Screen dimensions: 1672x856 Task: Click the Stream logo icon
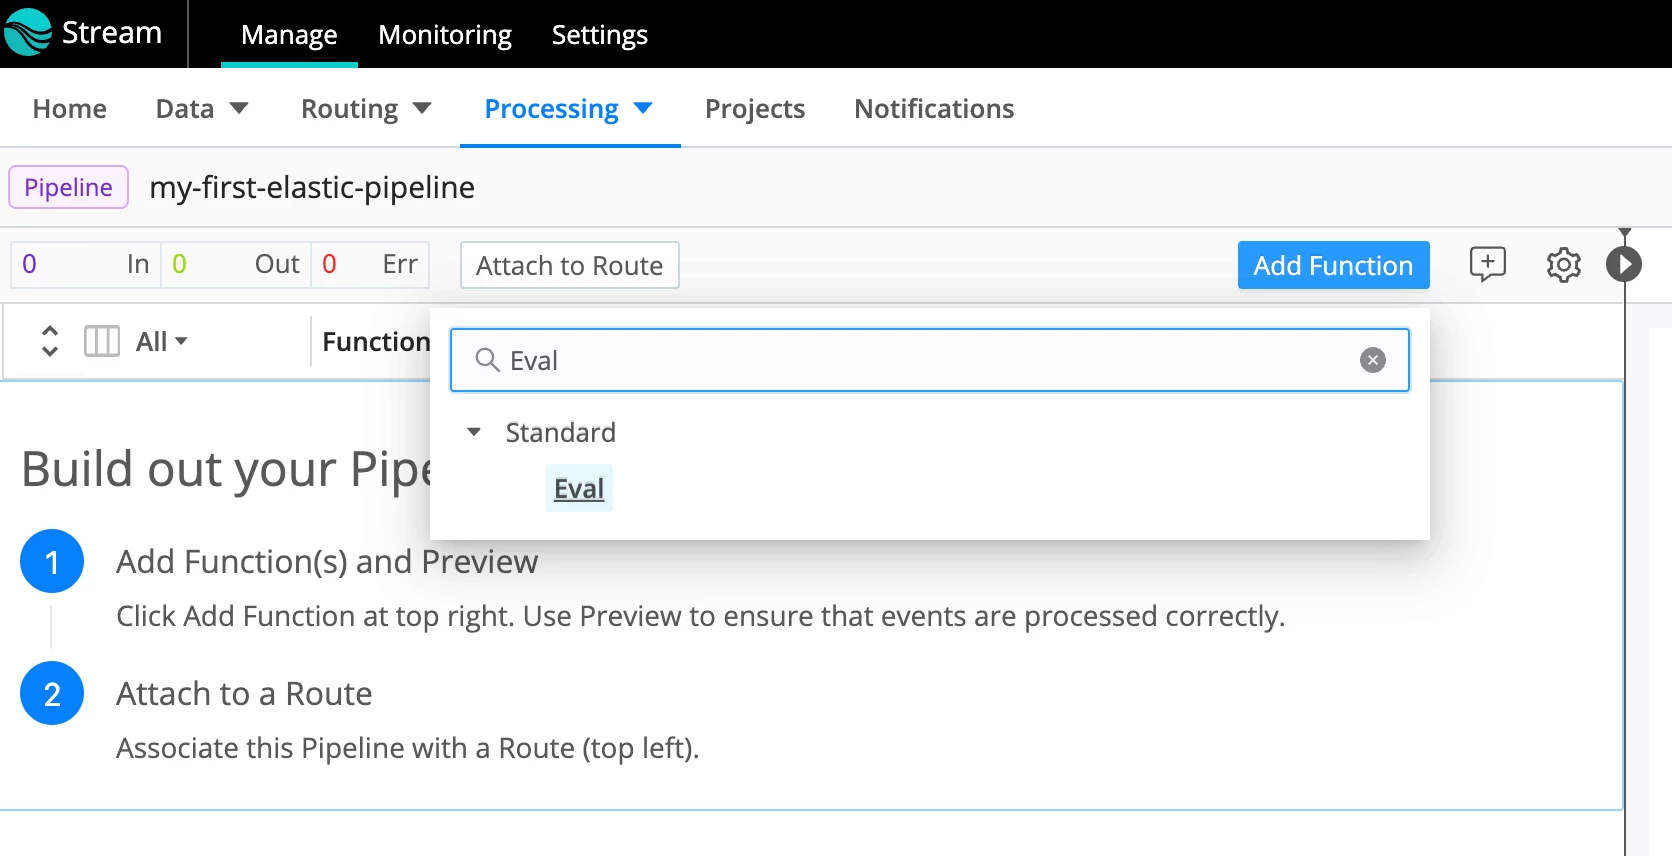coord(27,32)
